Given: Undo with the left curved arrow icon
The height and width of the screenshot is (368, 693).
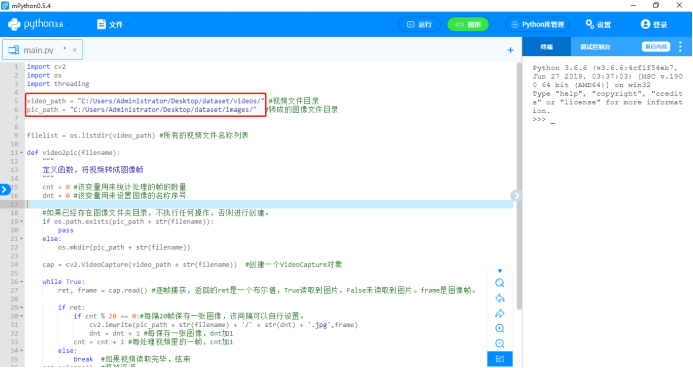Looking at the screenshot, I should coord(499,298).
